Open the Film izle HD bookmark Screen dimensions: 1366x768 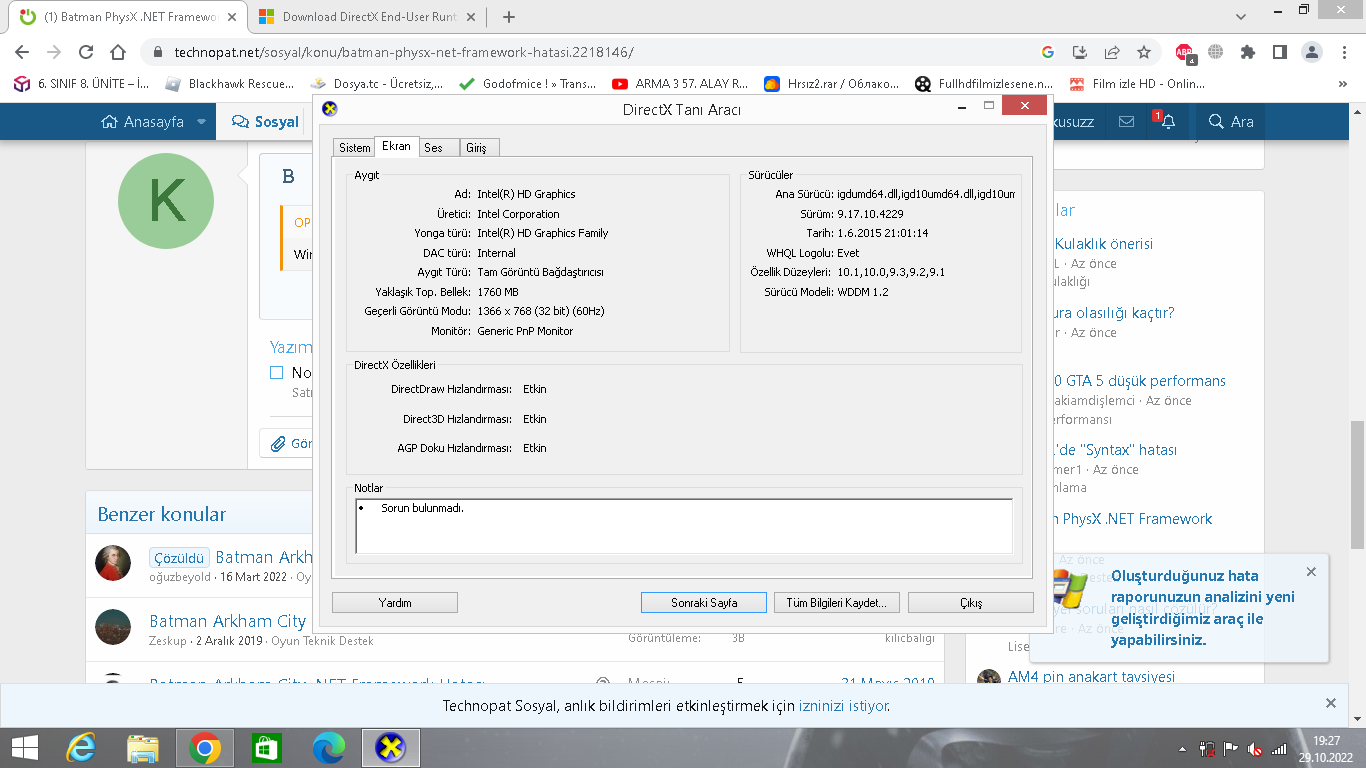pos(1138,84)
